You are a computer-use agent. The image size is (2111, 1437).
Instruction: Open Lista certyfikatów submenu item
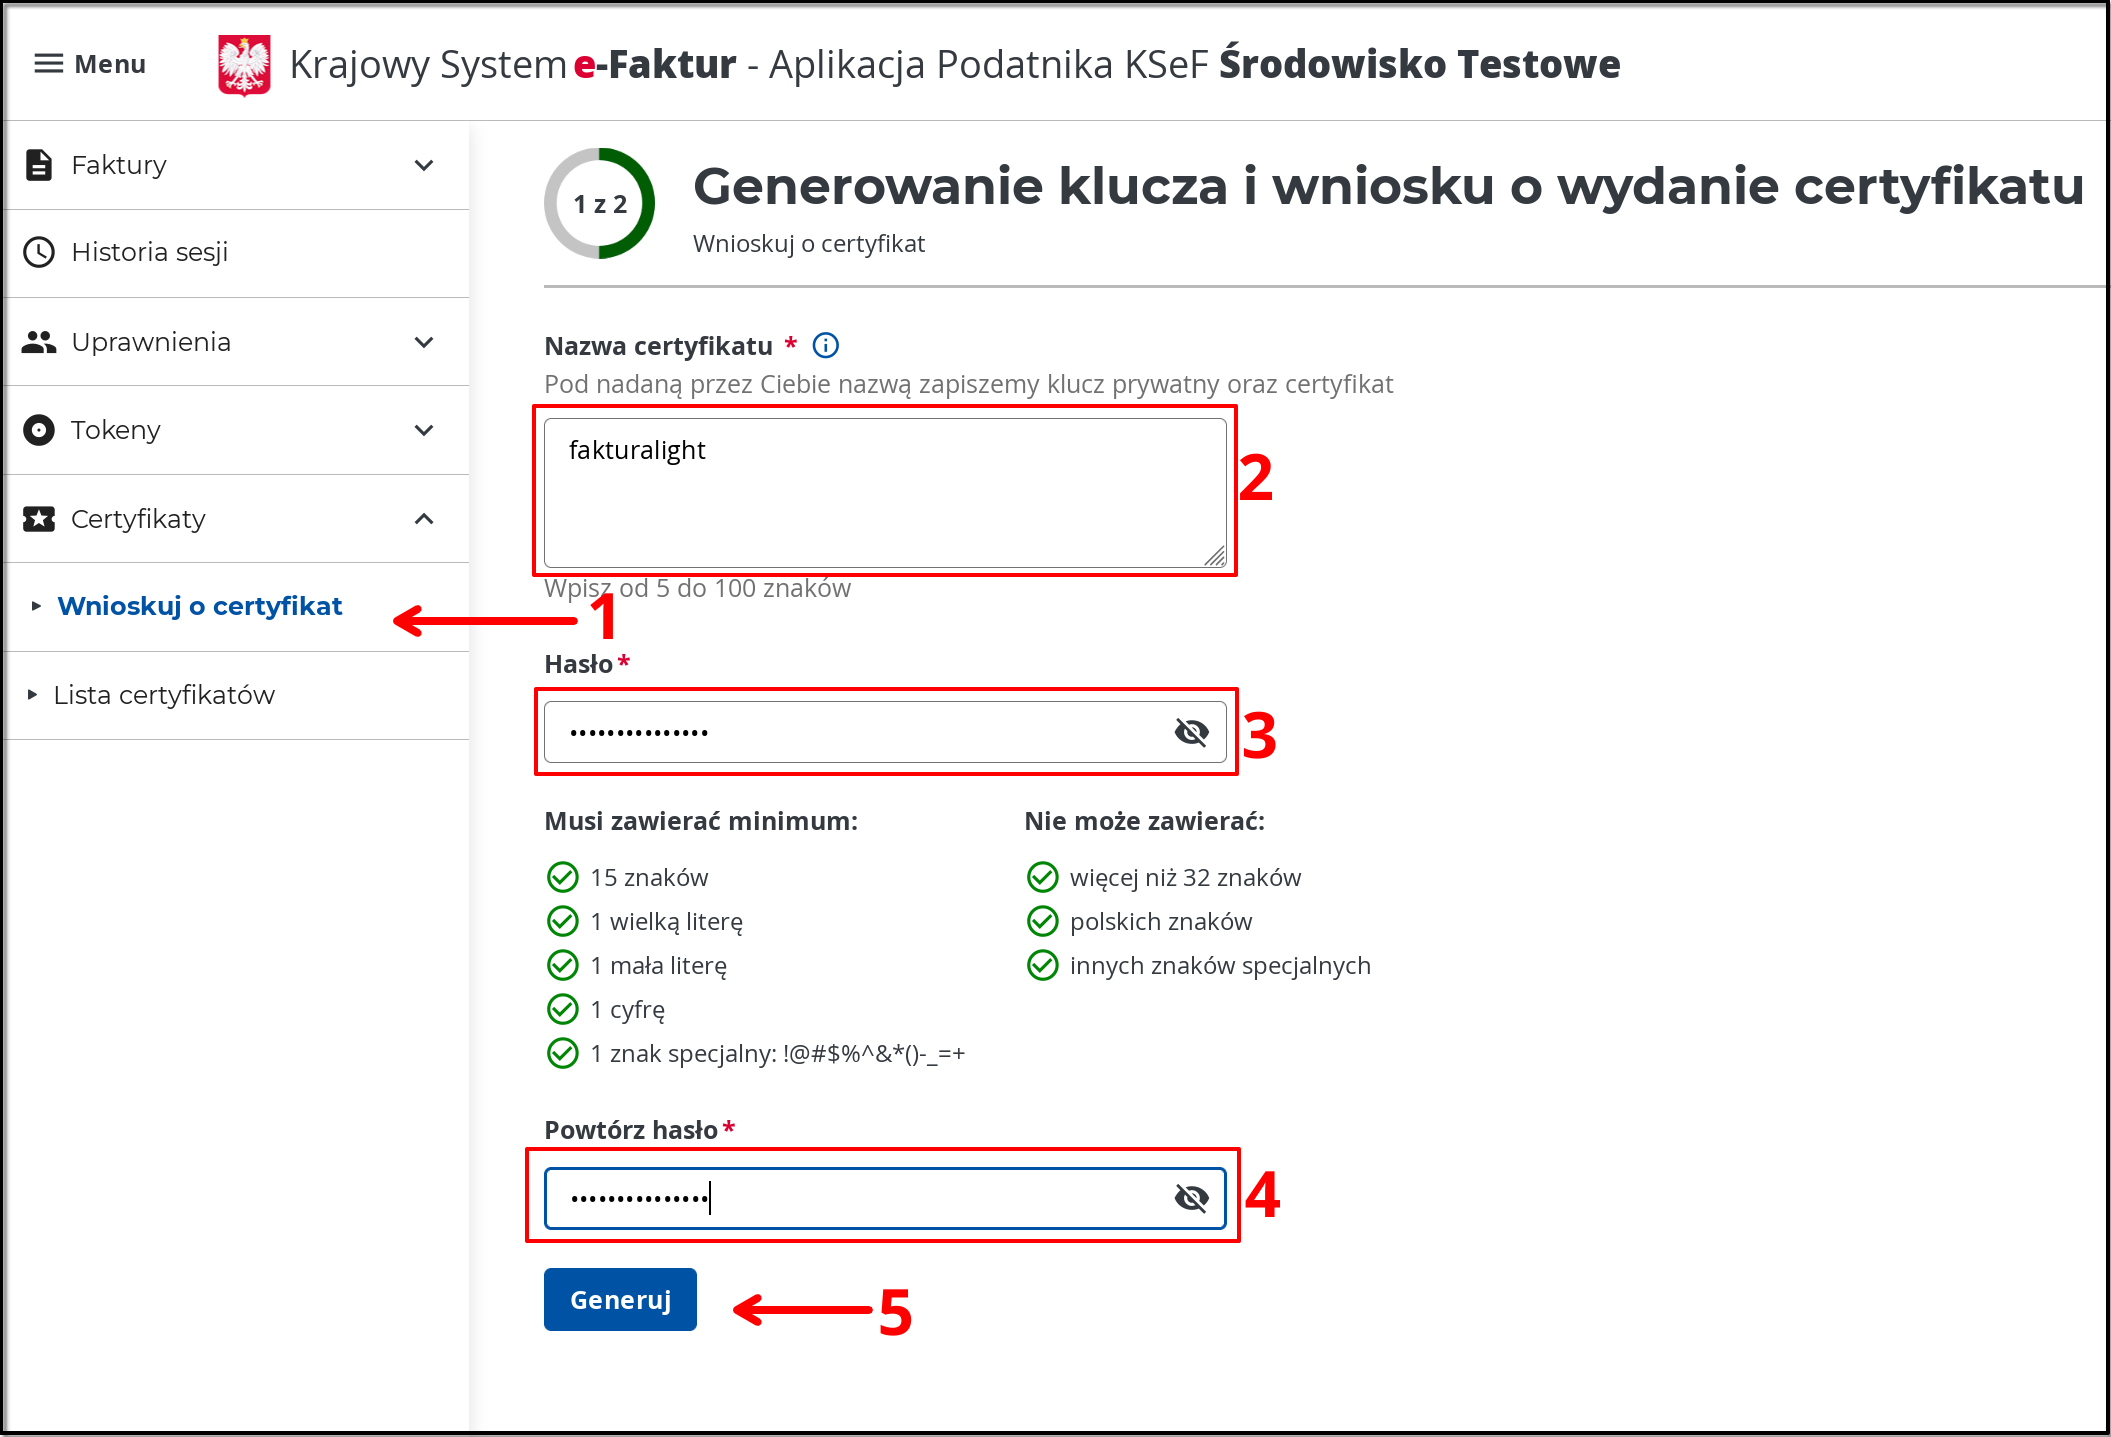click(164, 695)
